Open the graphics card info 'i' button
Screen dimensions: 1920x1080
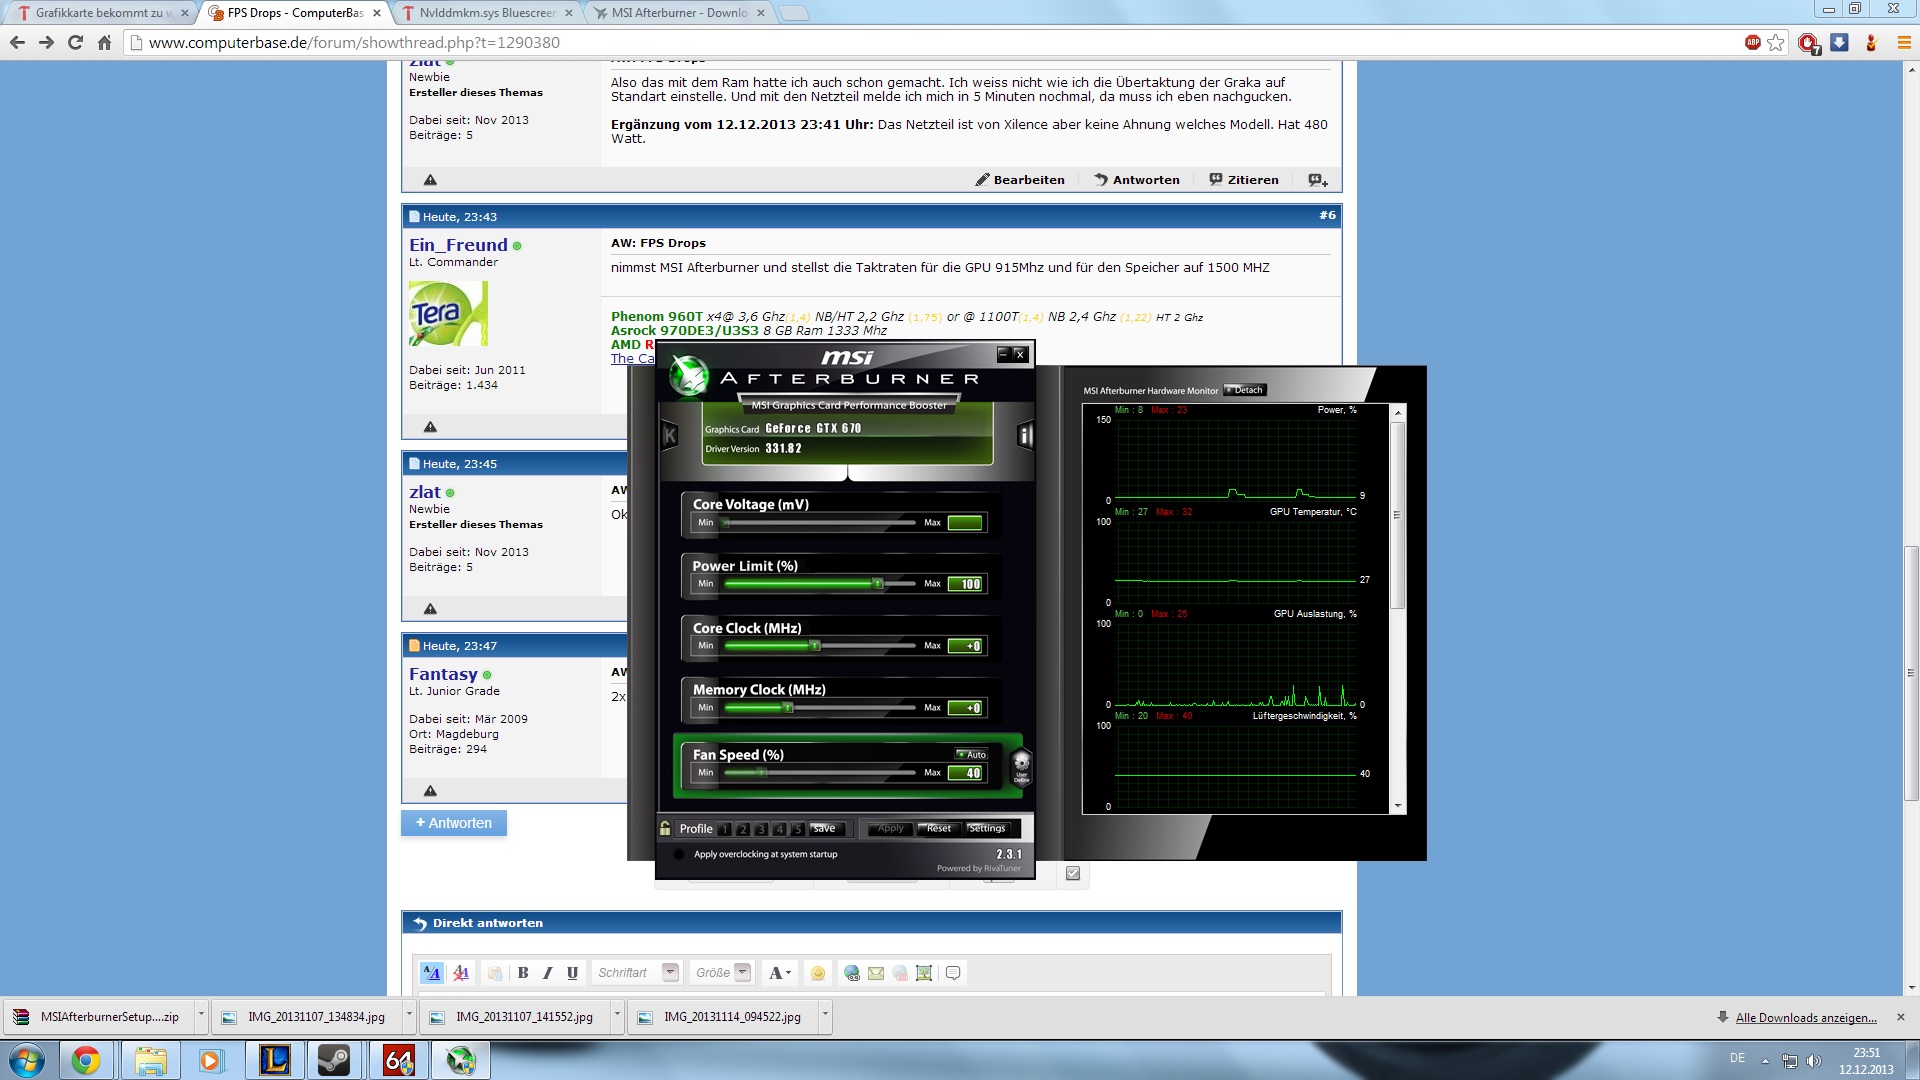[1024, 435]
